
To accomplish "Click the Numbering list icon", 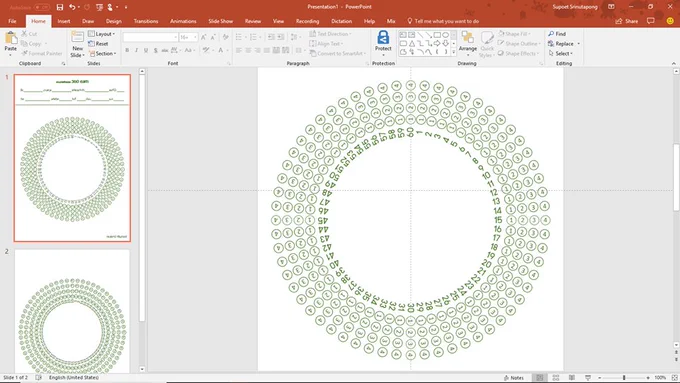I will point(253,37).
